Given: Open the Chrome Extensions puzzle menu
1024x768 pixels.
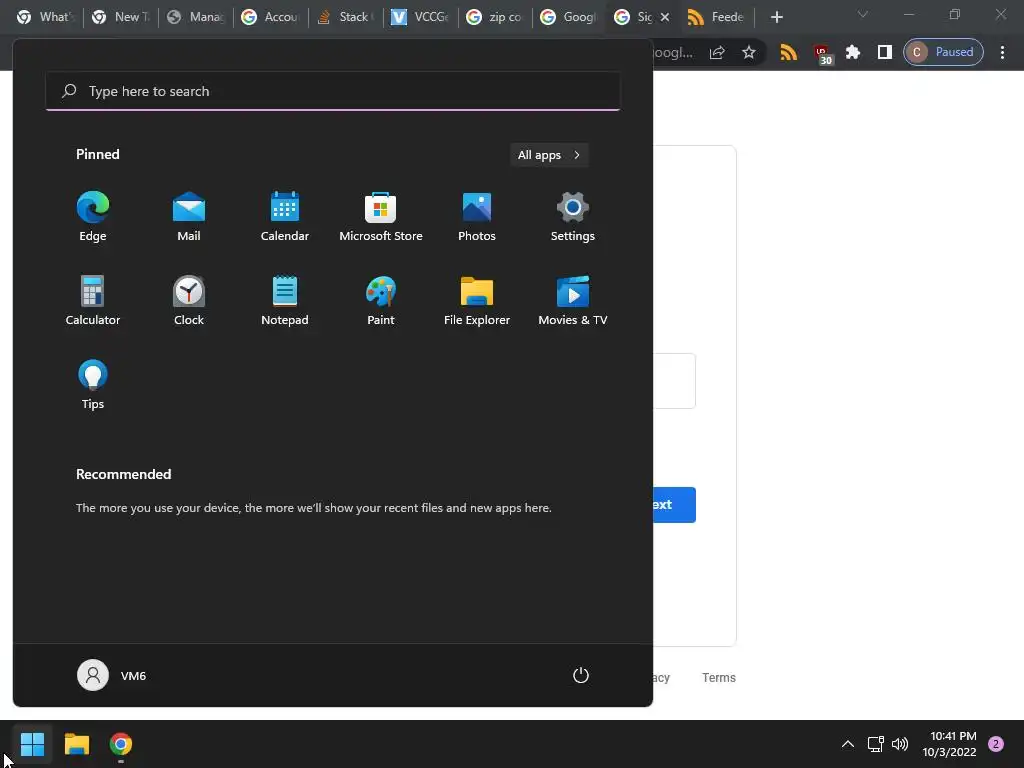Looking at the screenshot, I should click(853, 52).
